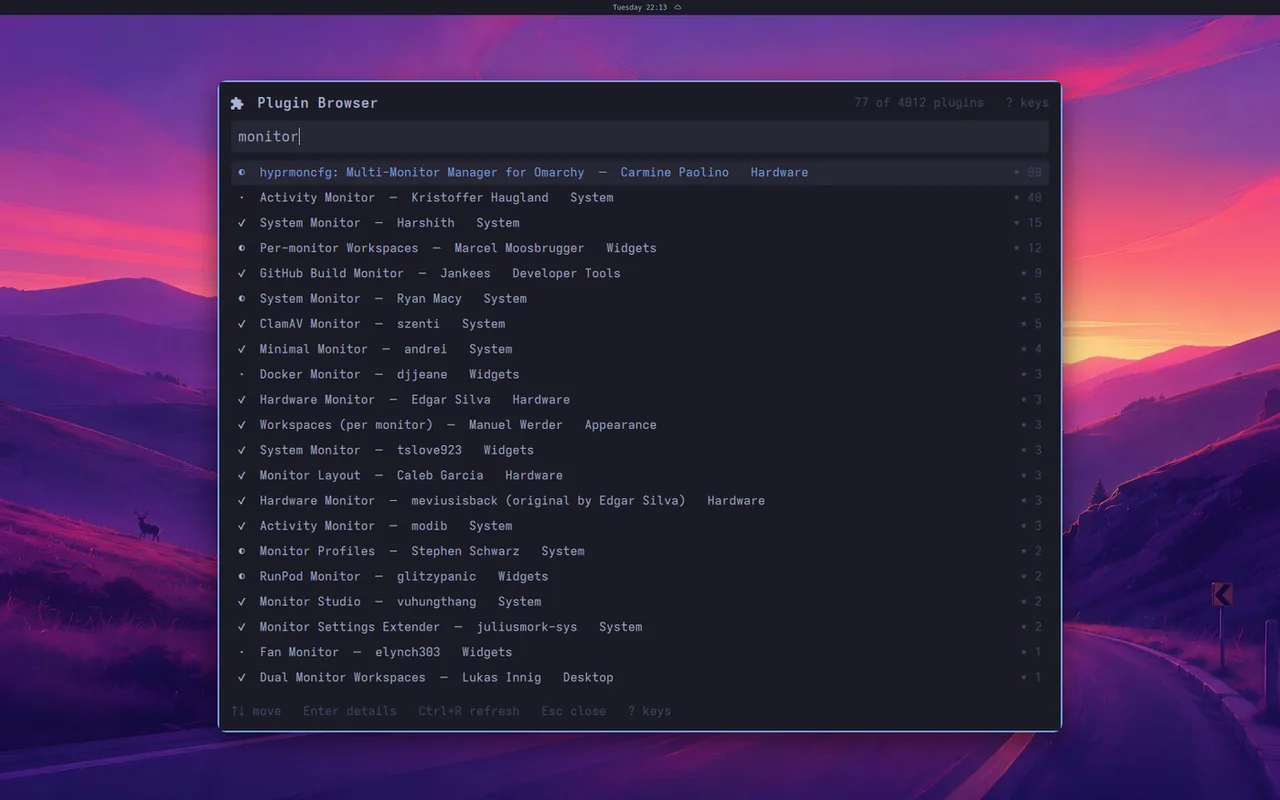
Task: Click the star count for Activity Monitor by Kristoffer Haugland
Action: pyautogui.click(x=1028, y=197)
